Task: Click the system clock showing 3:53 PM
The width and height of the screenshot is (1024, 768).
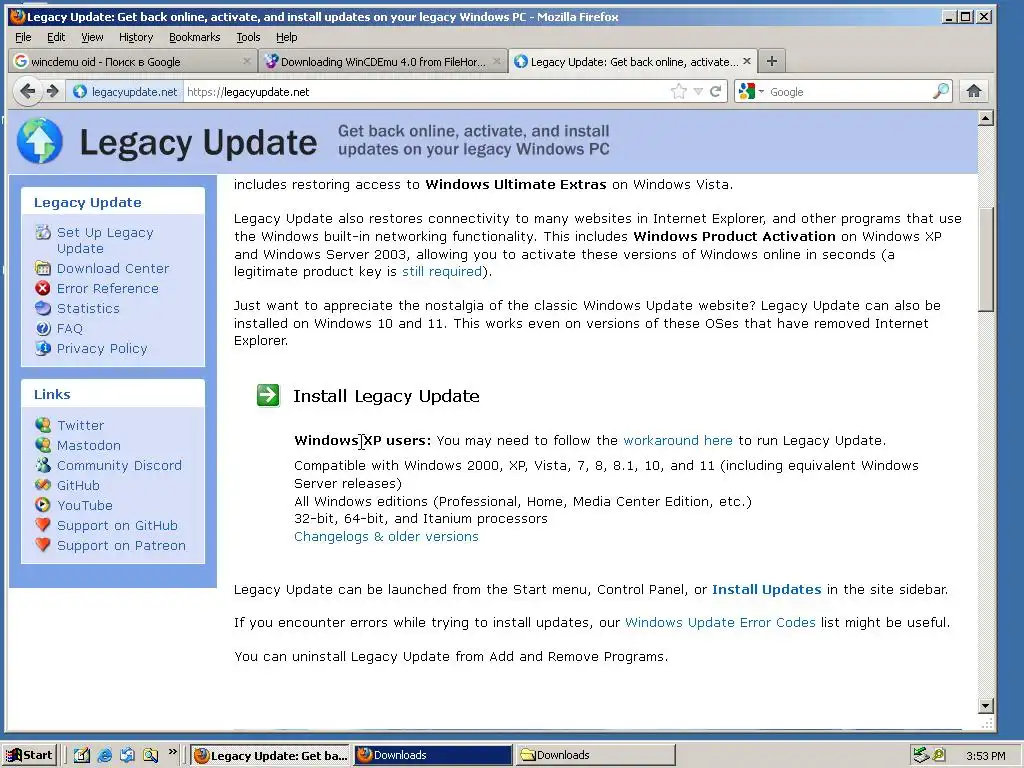Action: pyautogui.click(x=985, y=756)
